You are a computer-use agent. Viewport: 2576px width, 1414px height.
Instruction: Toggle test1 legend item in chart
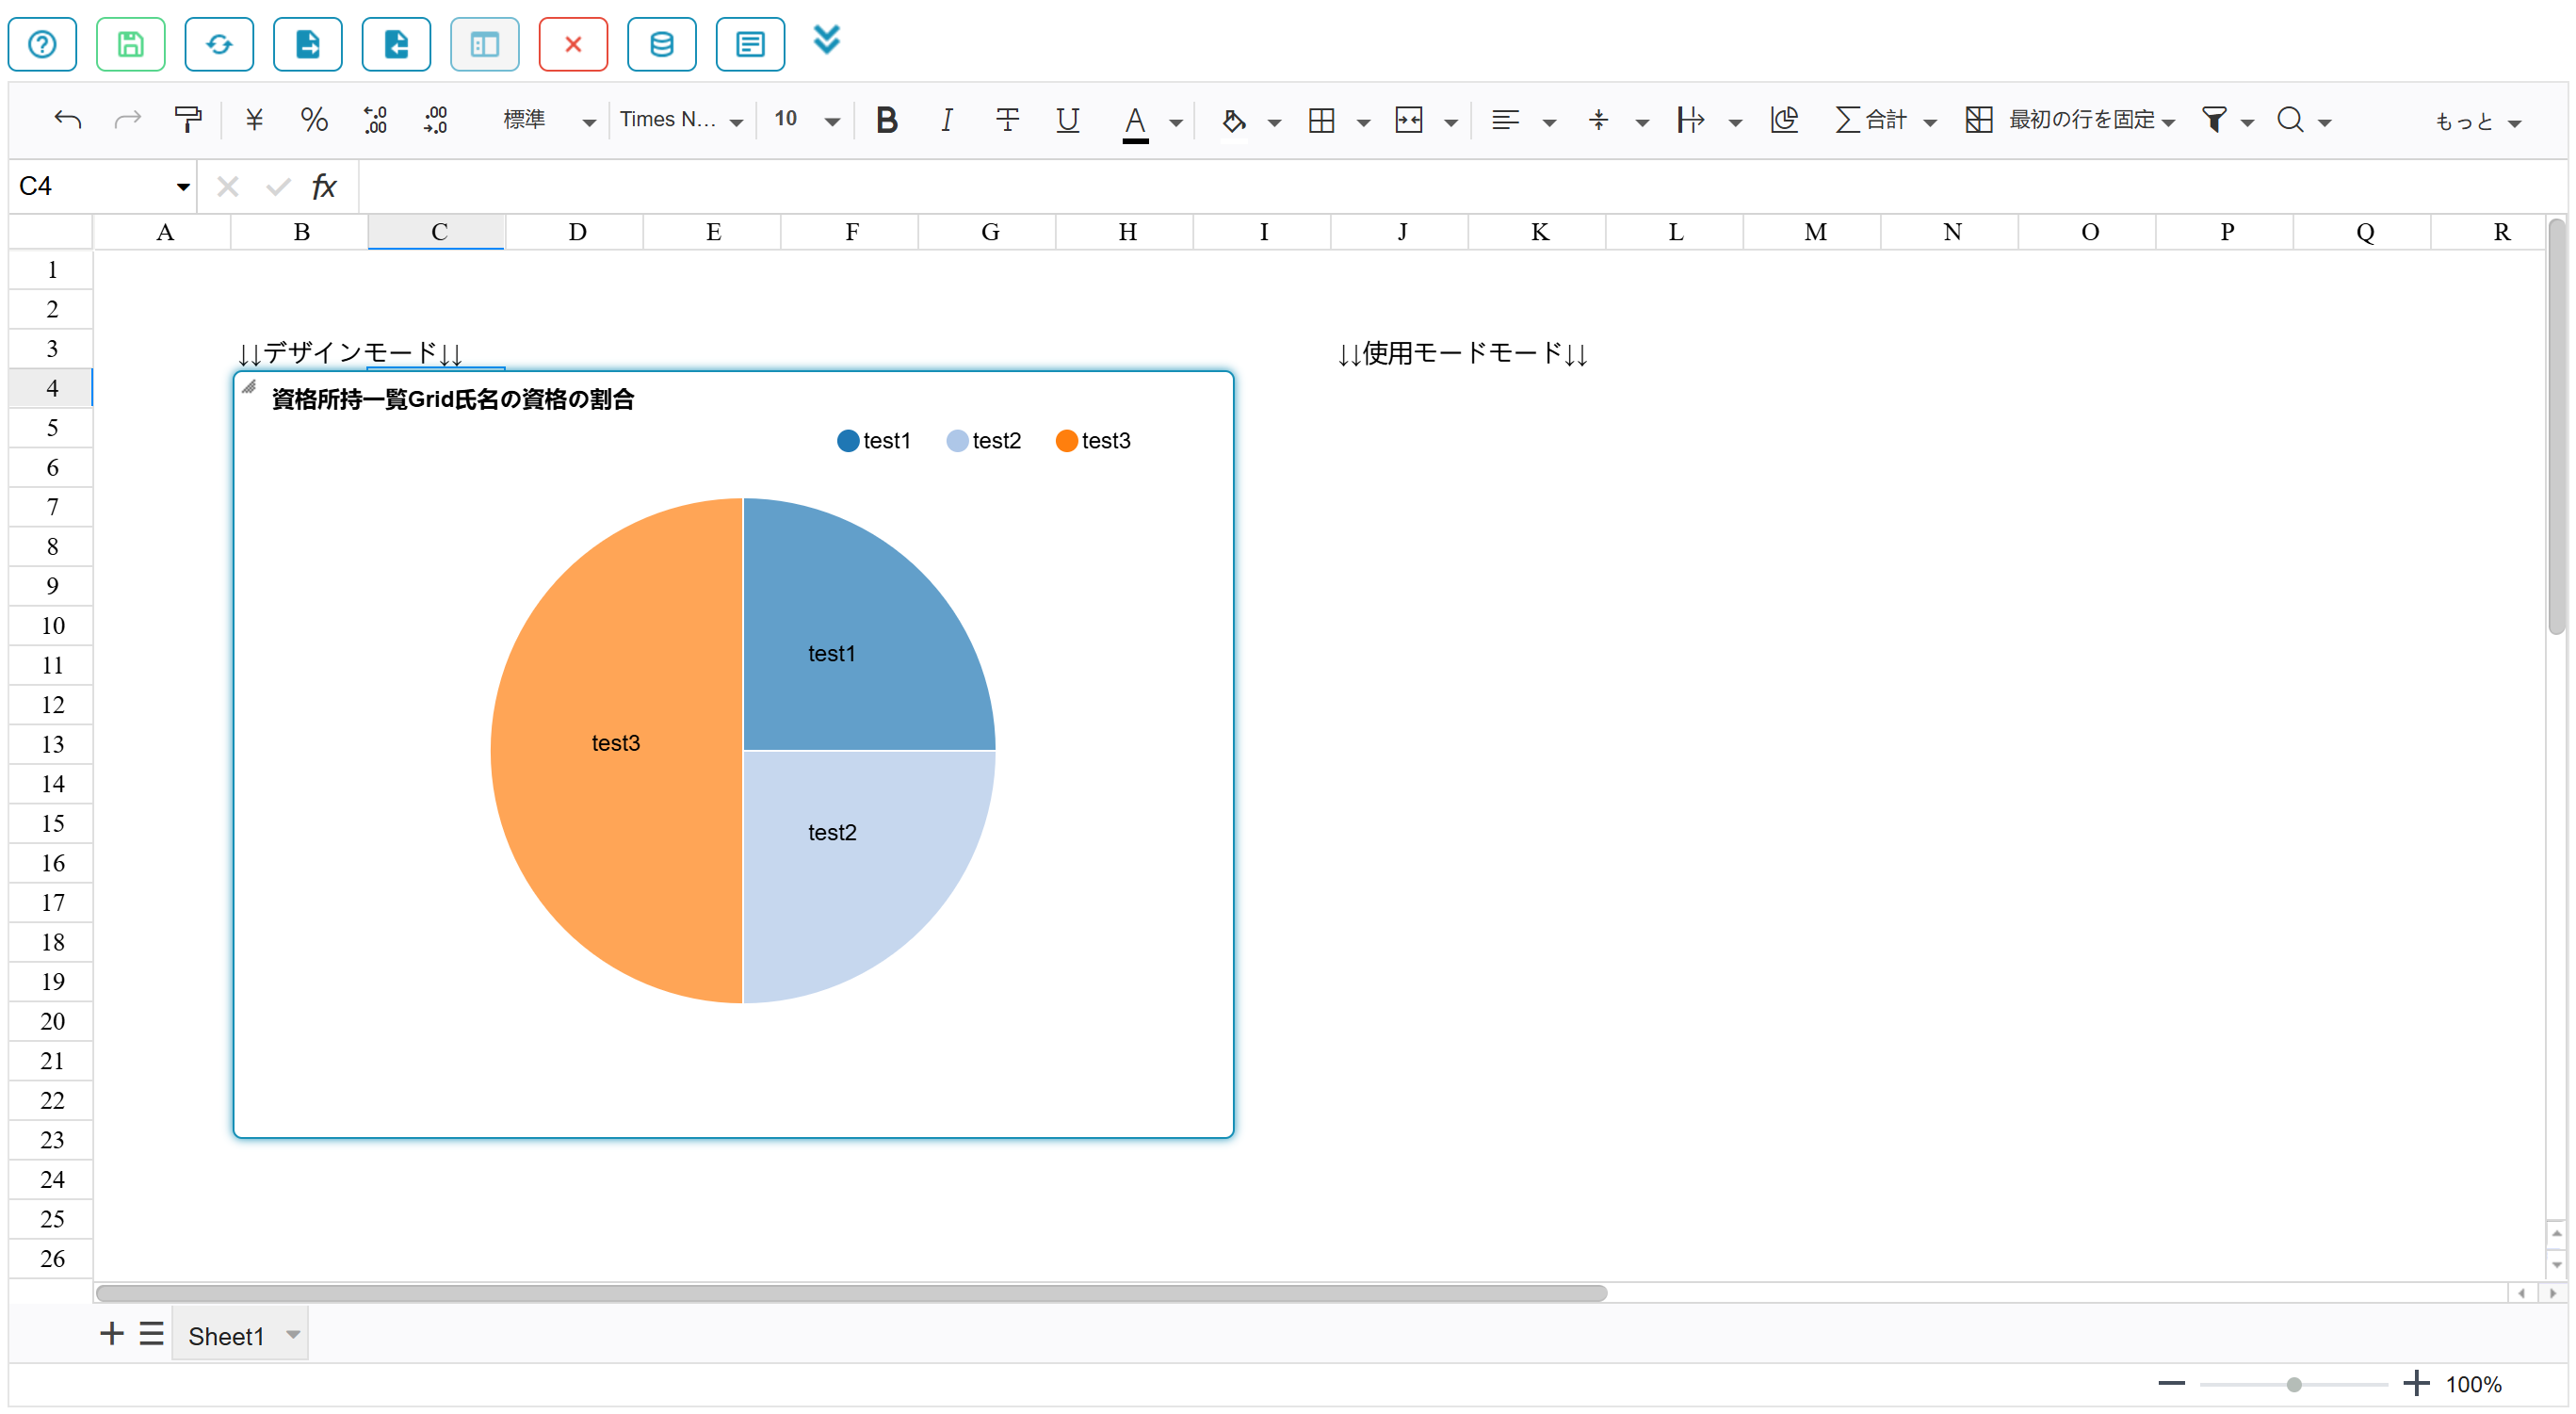[x=873, y=441]
